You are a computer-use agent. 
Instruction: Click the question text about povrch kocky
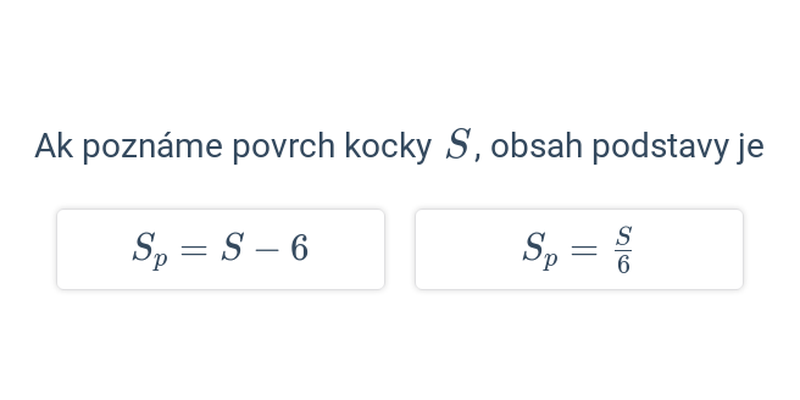[399, 147]
